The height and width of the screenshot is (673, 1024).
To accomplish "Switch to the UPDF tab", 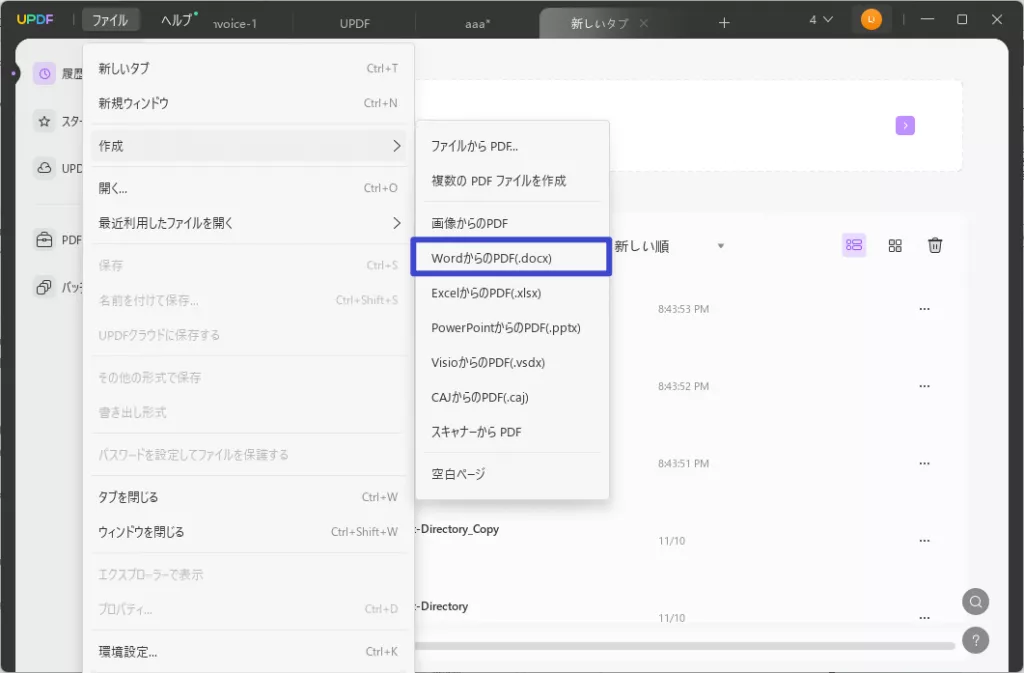I will pos(355,23).
